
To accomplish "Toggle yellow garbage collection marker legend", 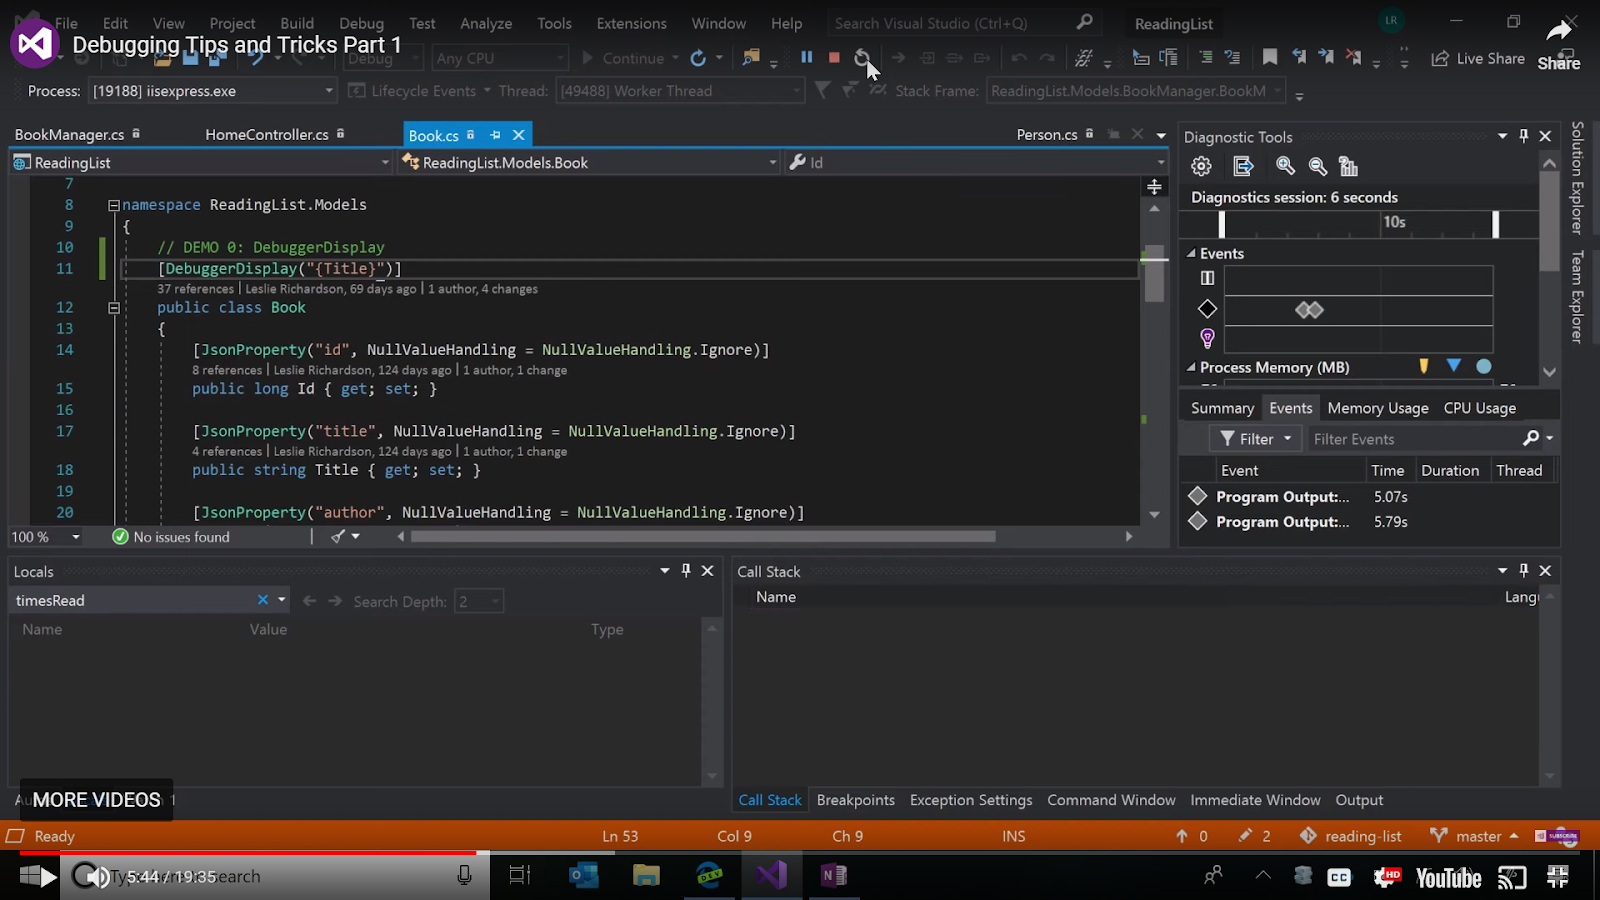I will pos(1424,366).
